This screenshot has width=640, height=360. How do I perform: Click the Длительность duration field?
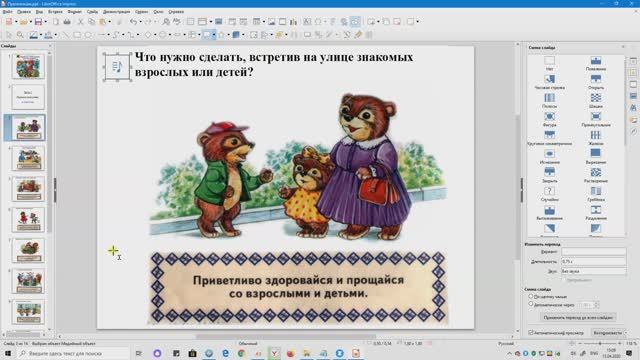(593, 261)
